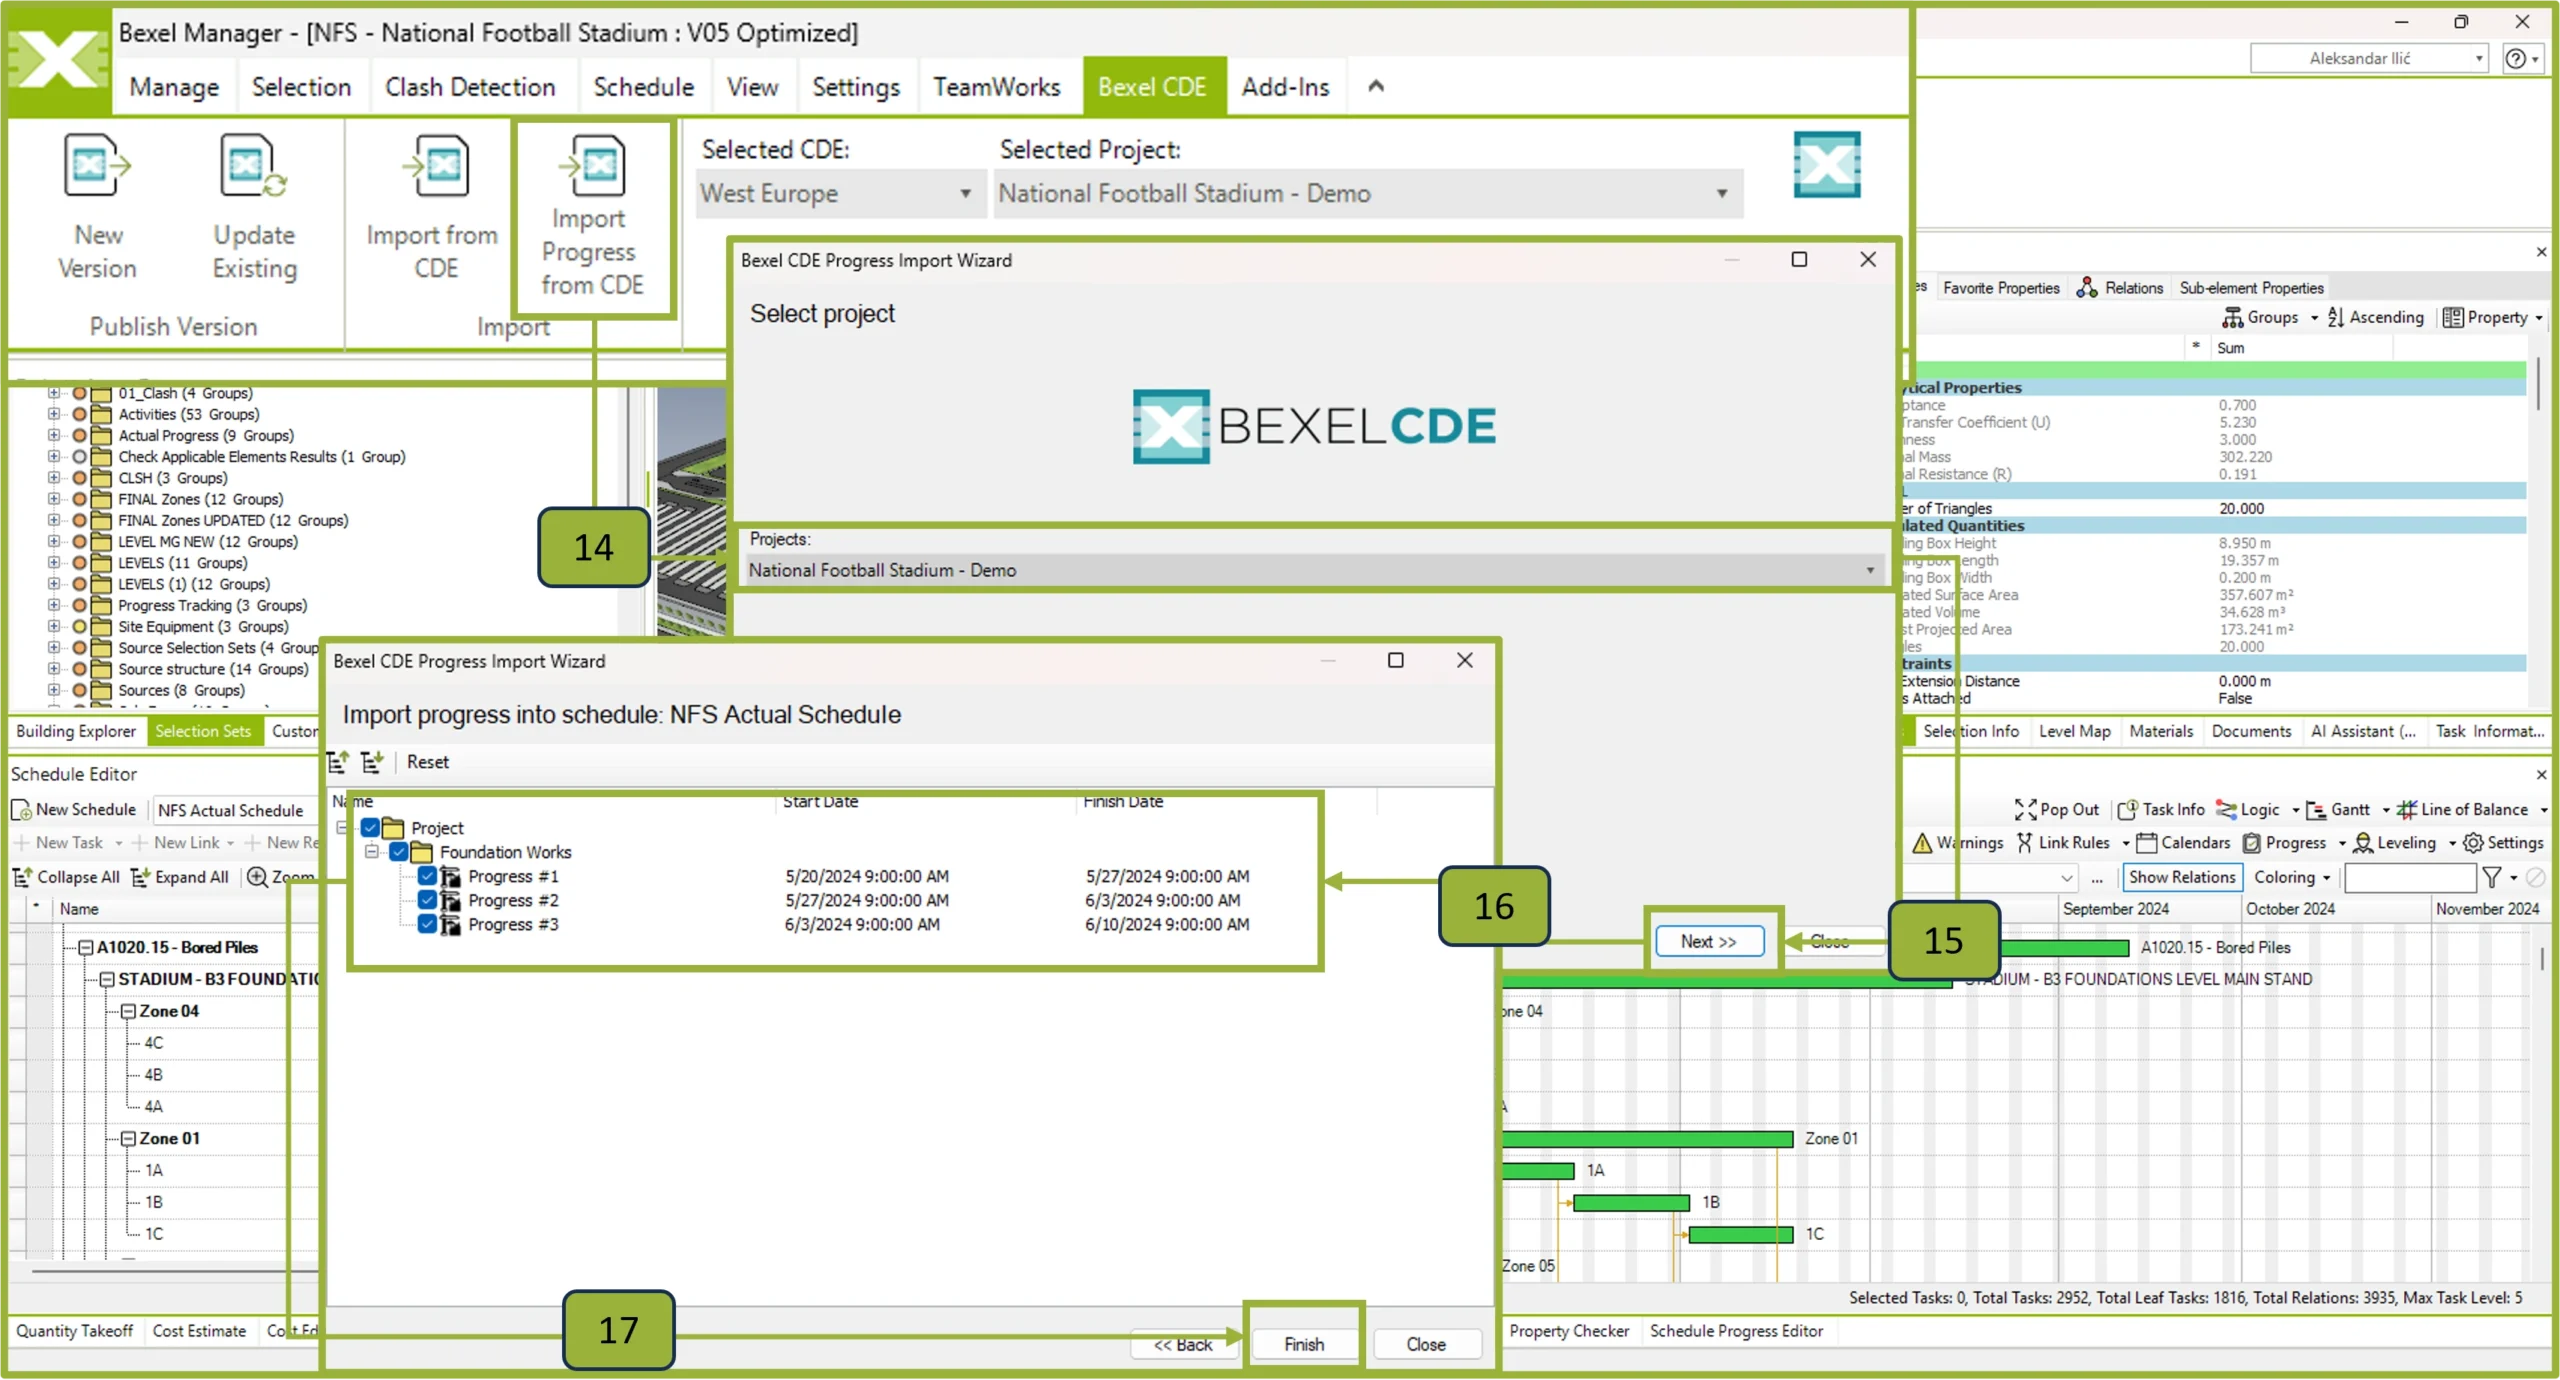
Task: Uncheck the Project checkbox in wizard
Action: 370,828
